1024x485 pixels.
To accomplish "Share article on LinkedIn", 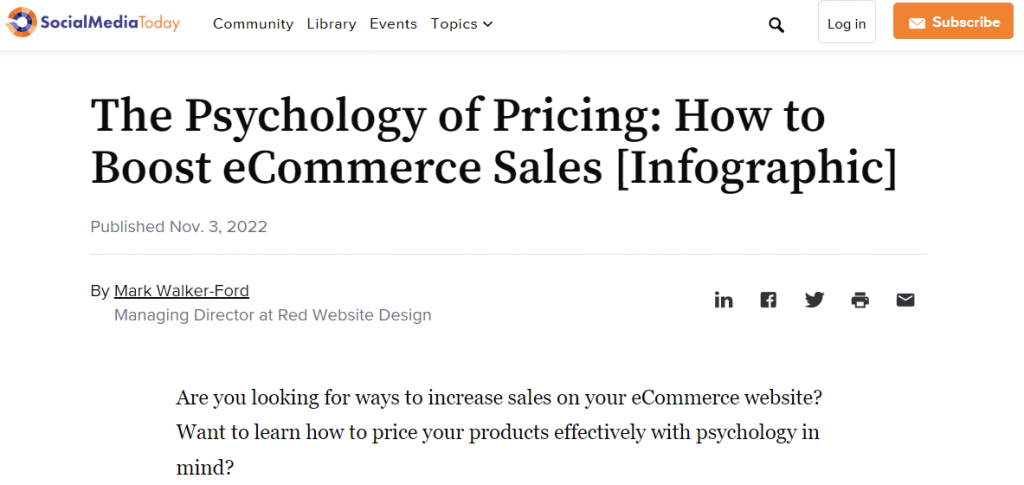I will (724, 300).
